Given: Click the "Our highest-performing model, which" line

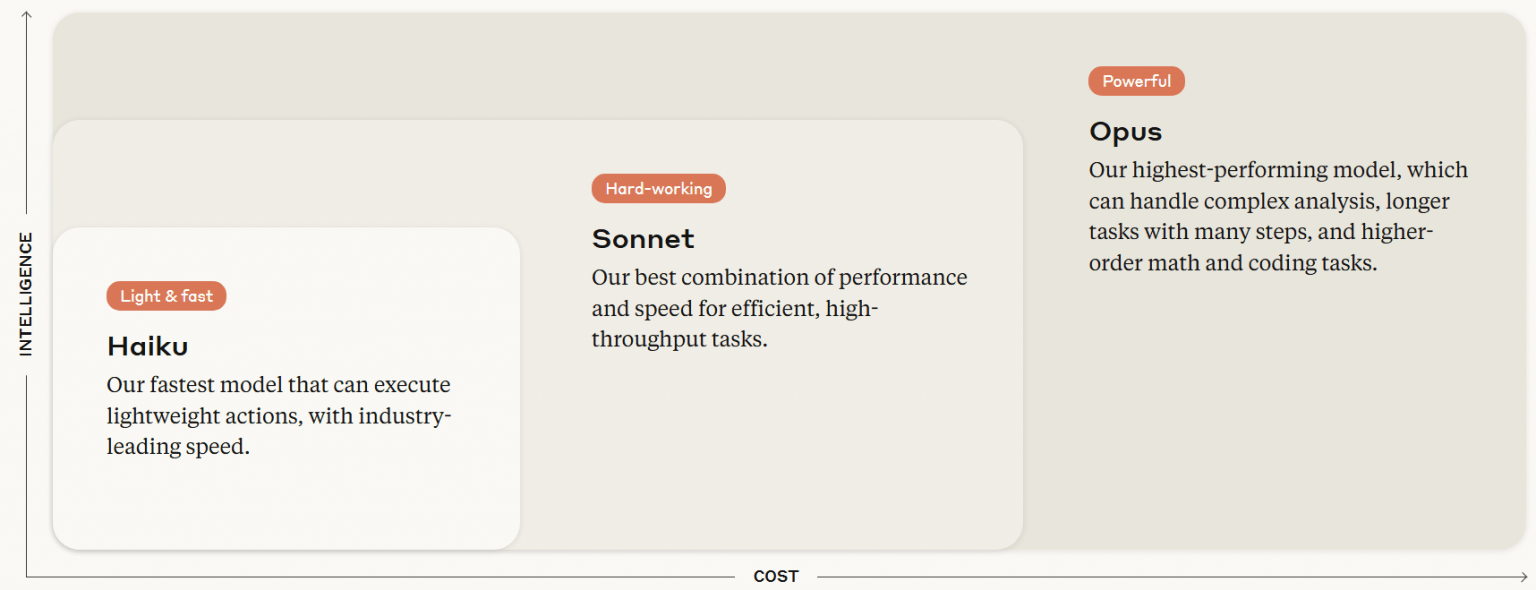Looking at the screenshot, I should click(1278, 170).
